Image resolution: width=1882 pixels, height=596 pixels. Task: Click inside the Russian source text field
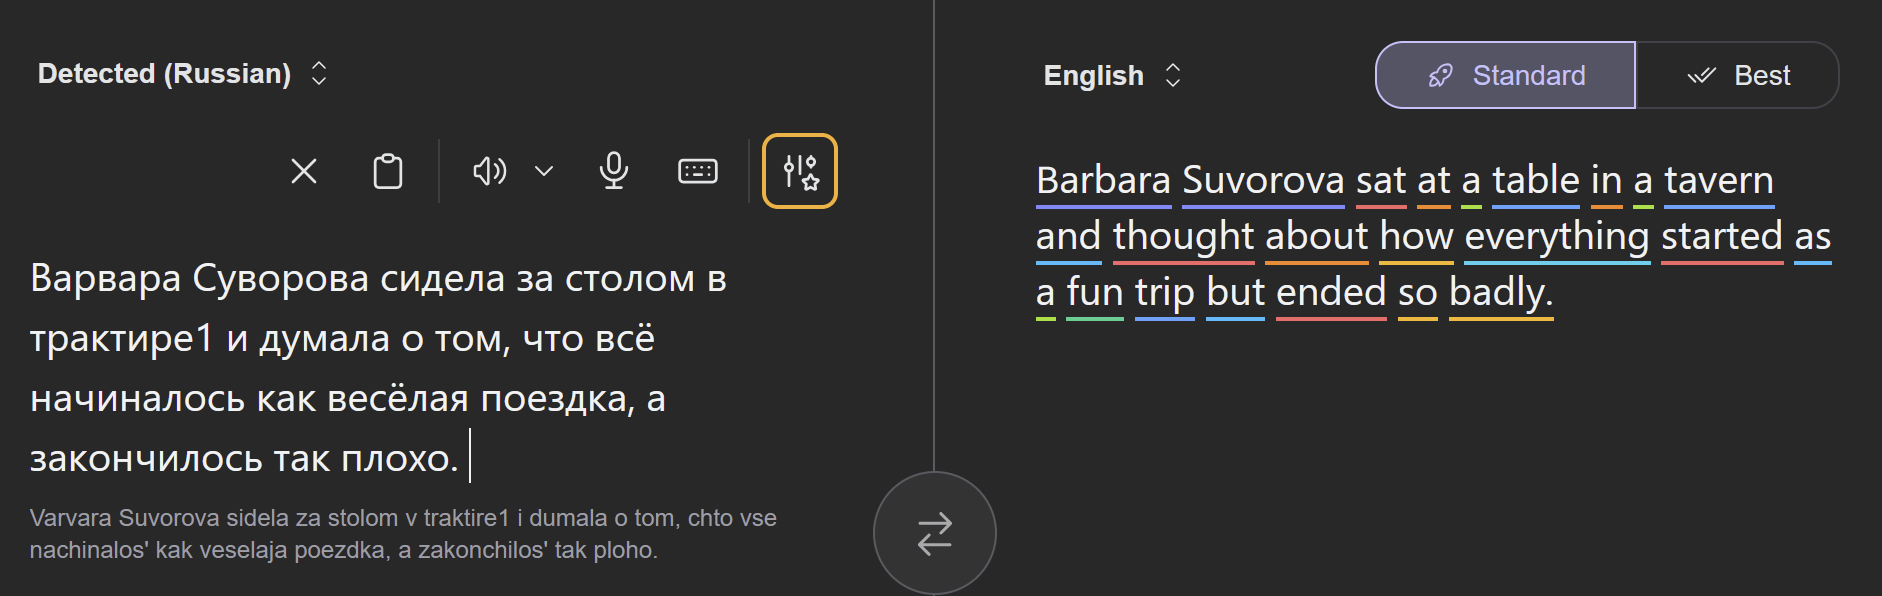(x=378, y=368)
